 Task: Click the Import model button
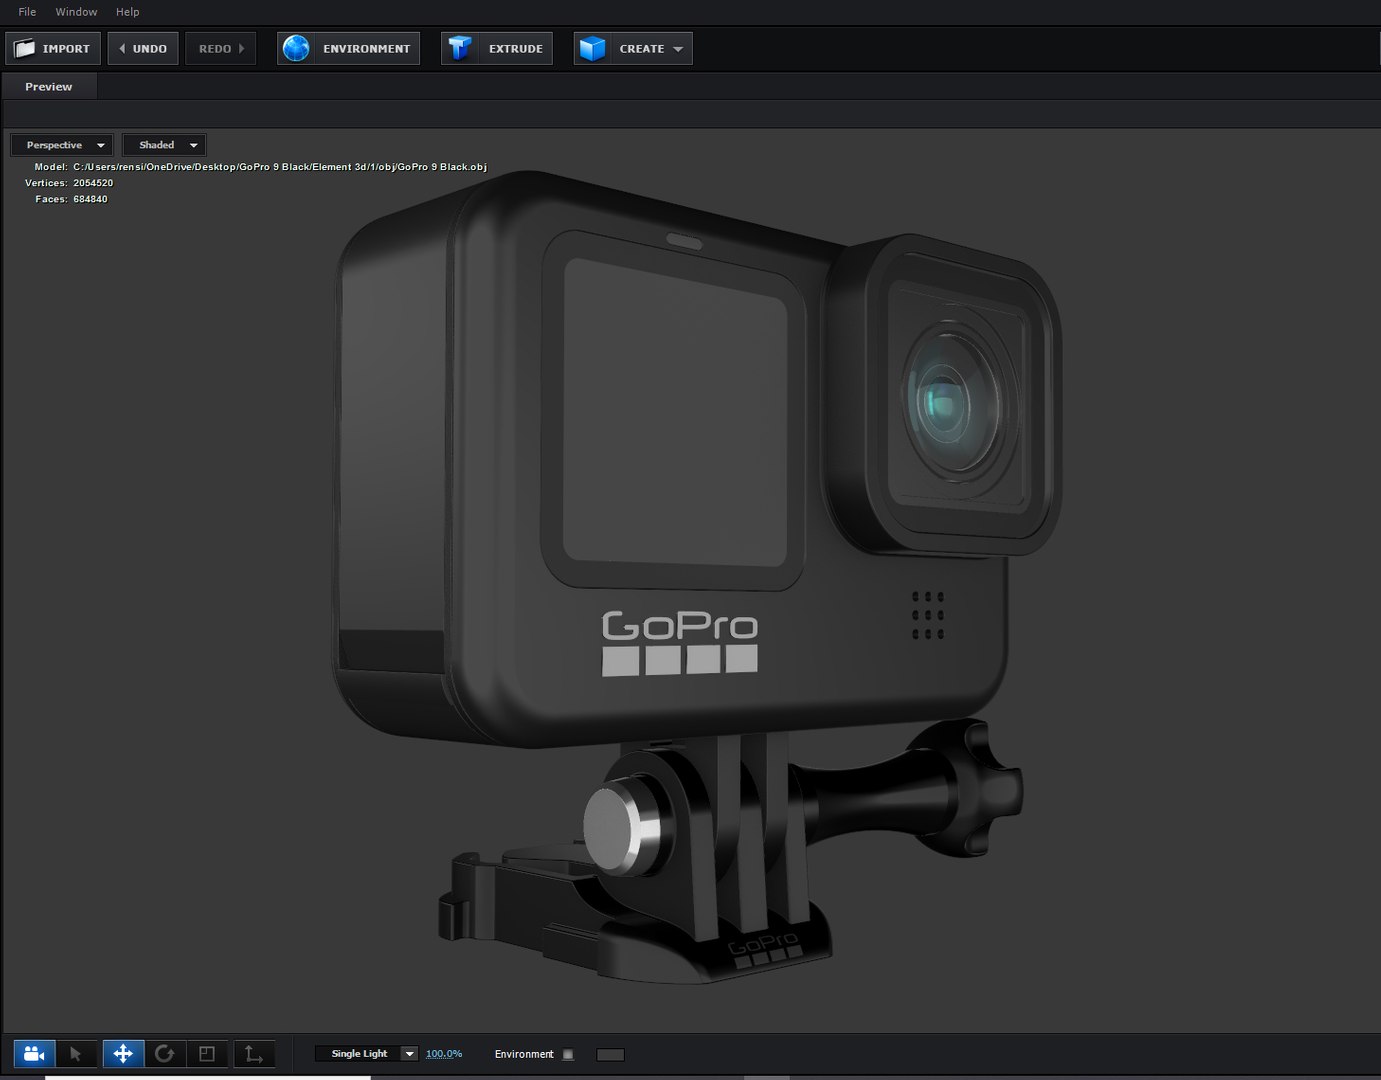[53, 48]
